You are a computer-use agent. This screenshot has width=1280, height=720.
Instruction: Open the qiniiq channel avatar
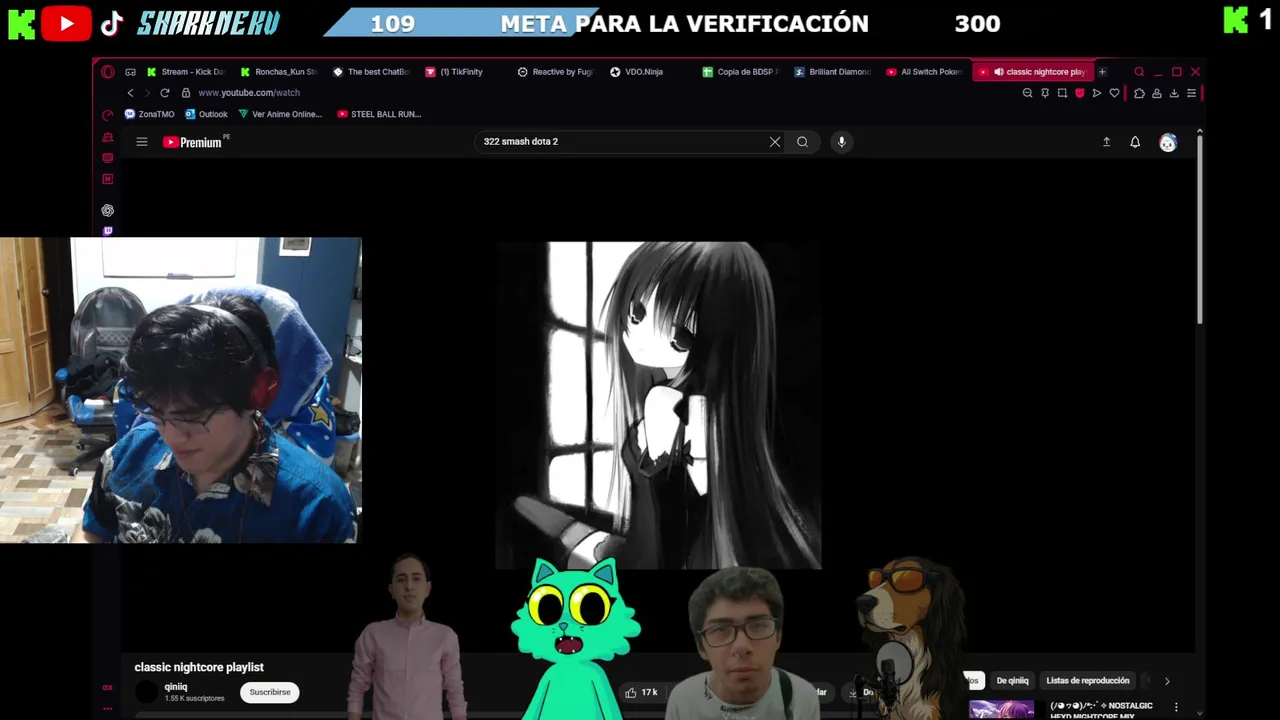click(147, 692)
